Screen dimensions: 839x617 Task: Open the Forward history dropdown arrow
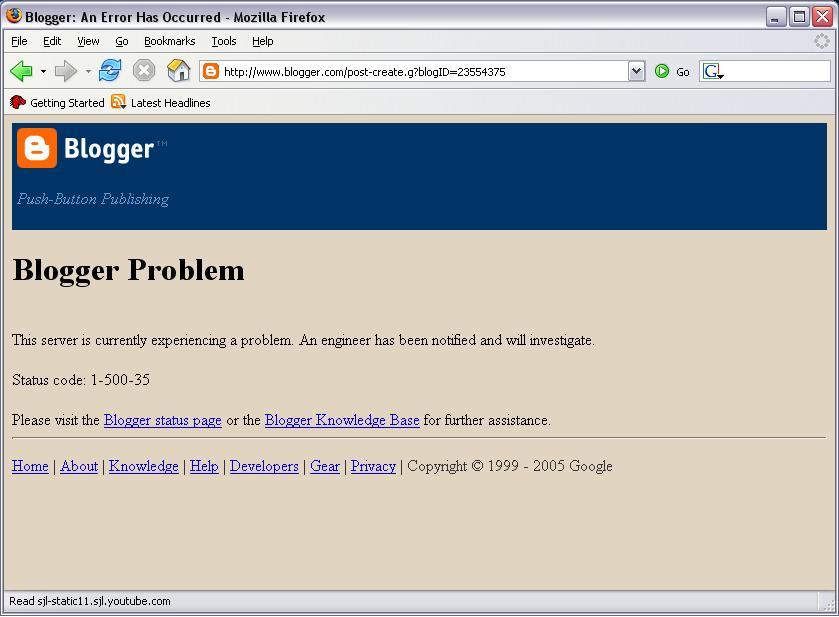(x=88, y=71)
